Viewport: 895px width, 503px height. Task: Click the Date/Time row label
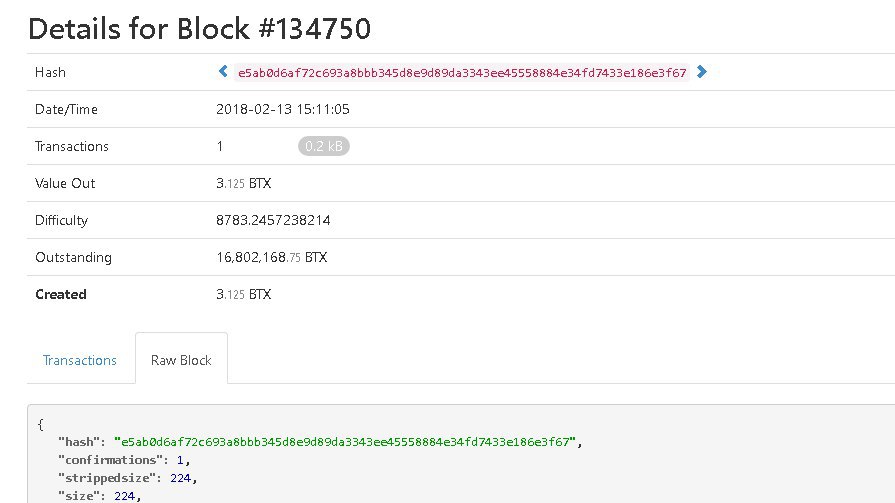[66, 109]
